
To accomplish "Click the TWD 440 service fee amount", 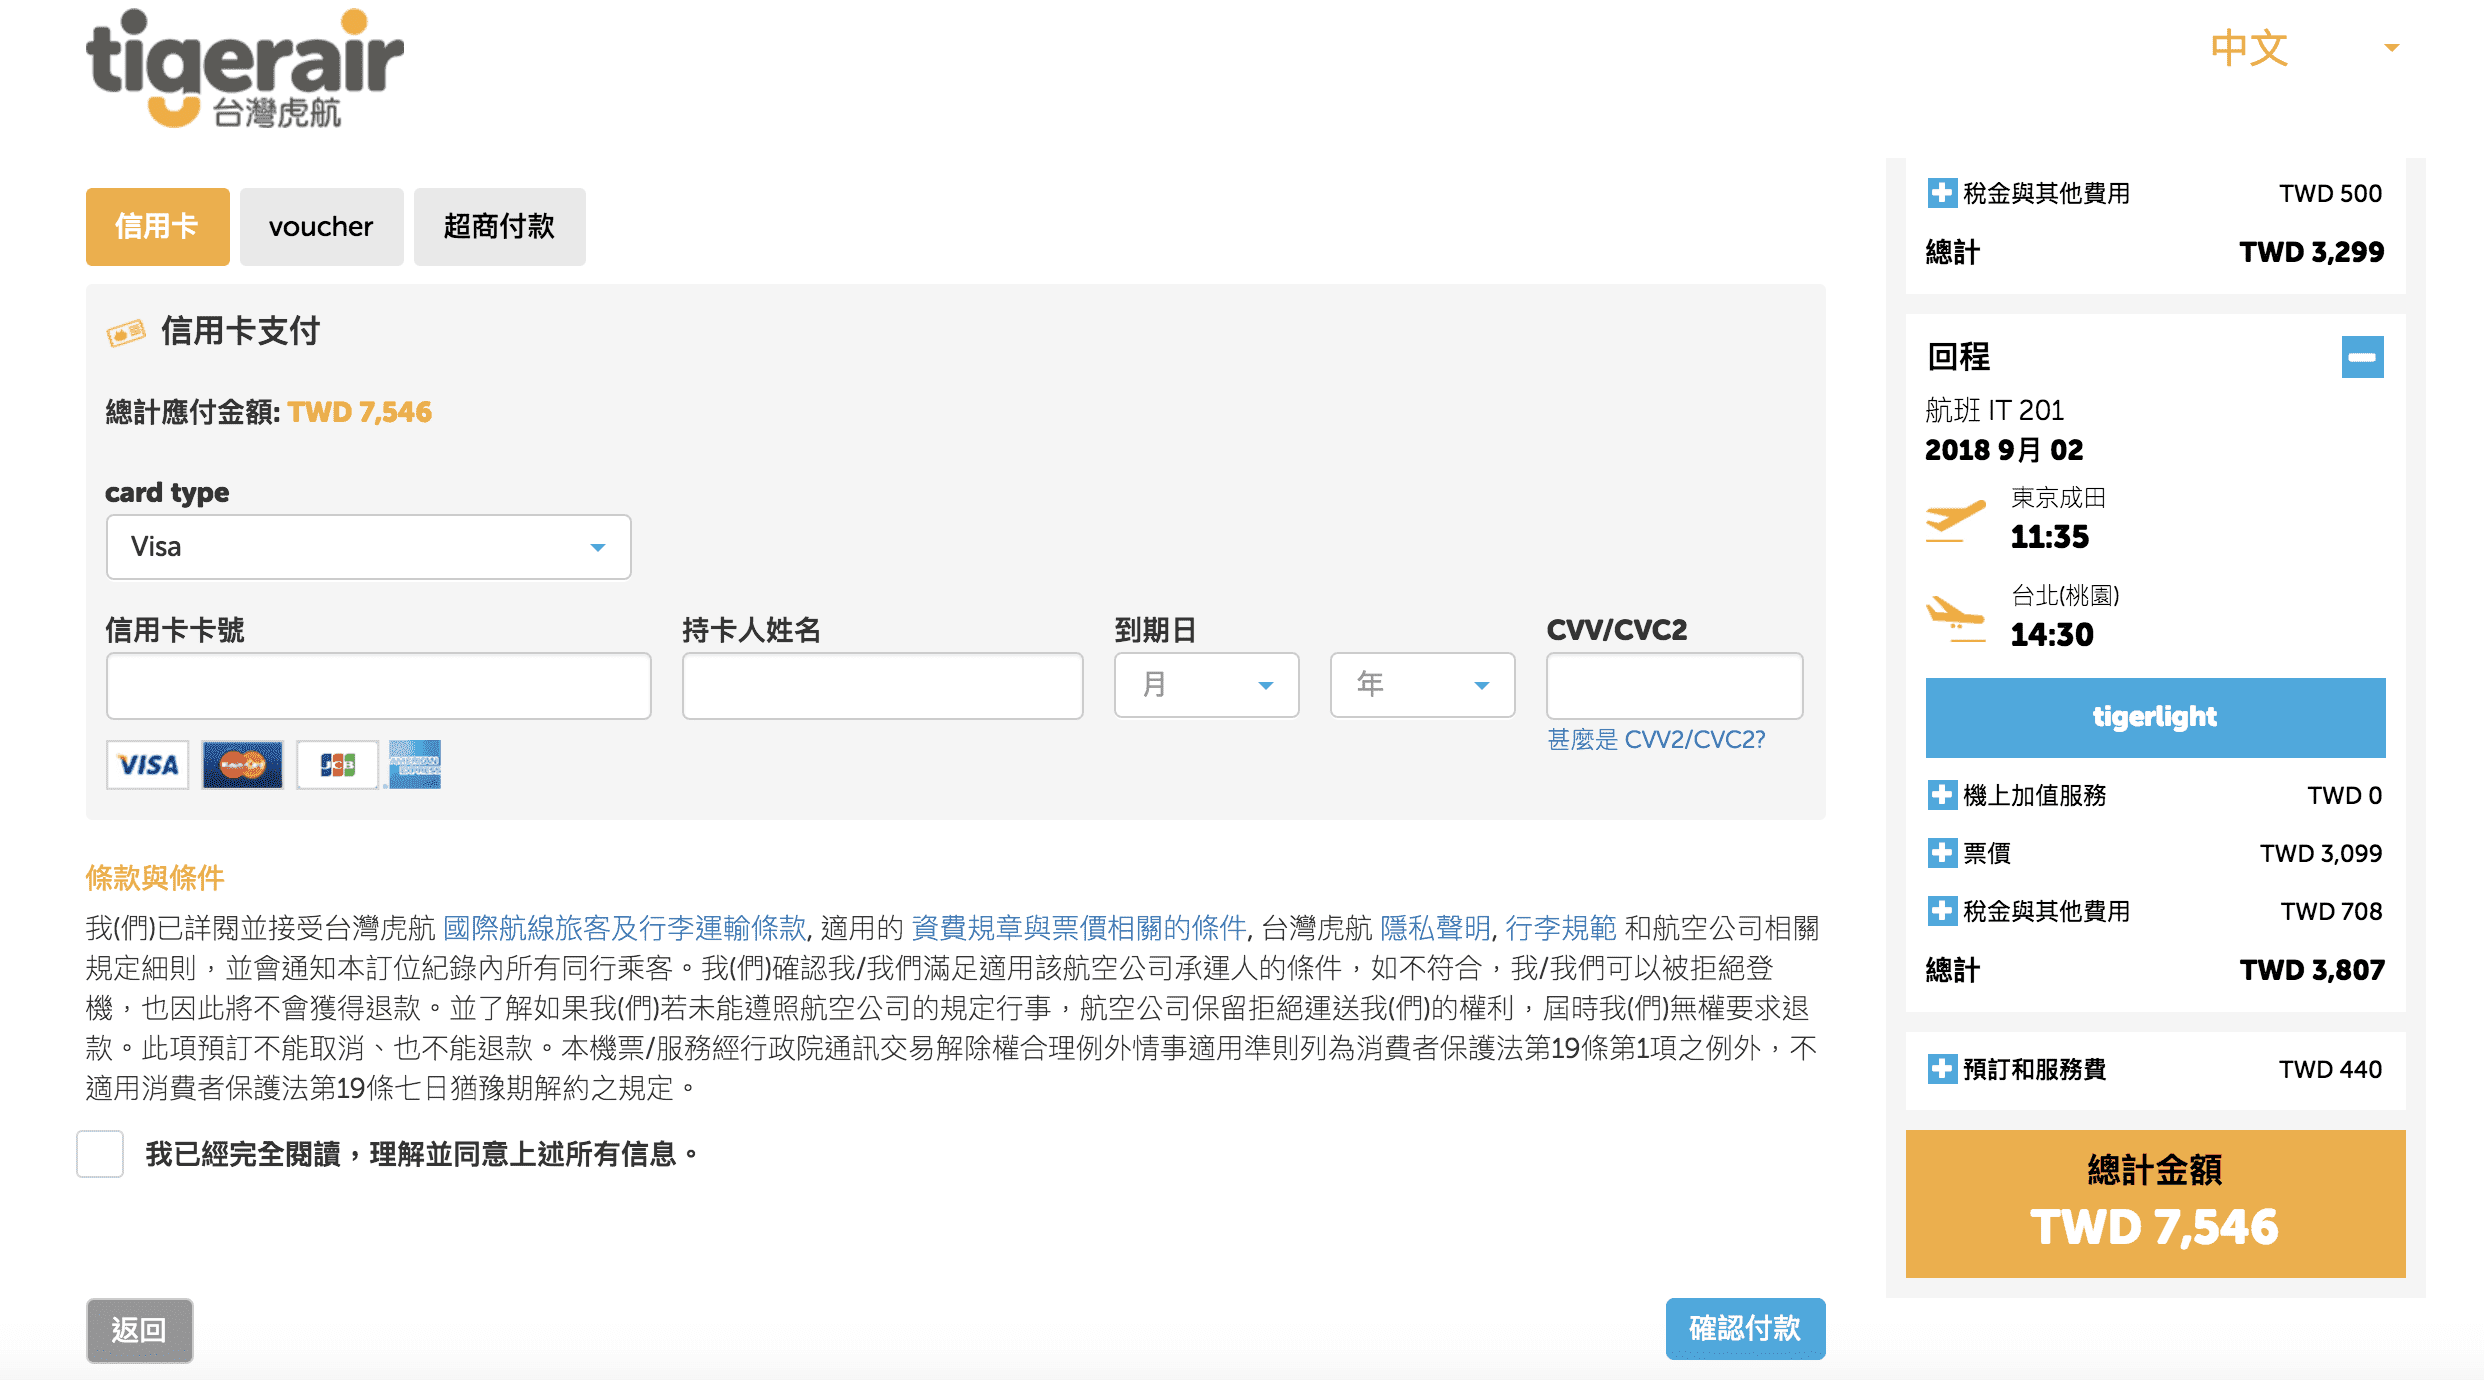I will (2330, 1069).
